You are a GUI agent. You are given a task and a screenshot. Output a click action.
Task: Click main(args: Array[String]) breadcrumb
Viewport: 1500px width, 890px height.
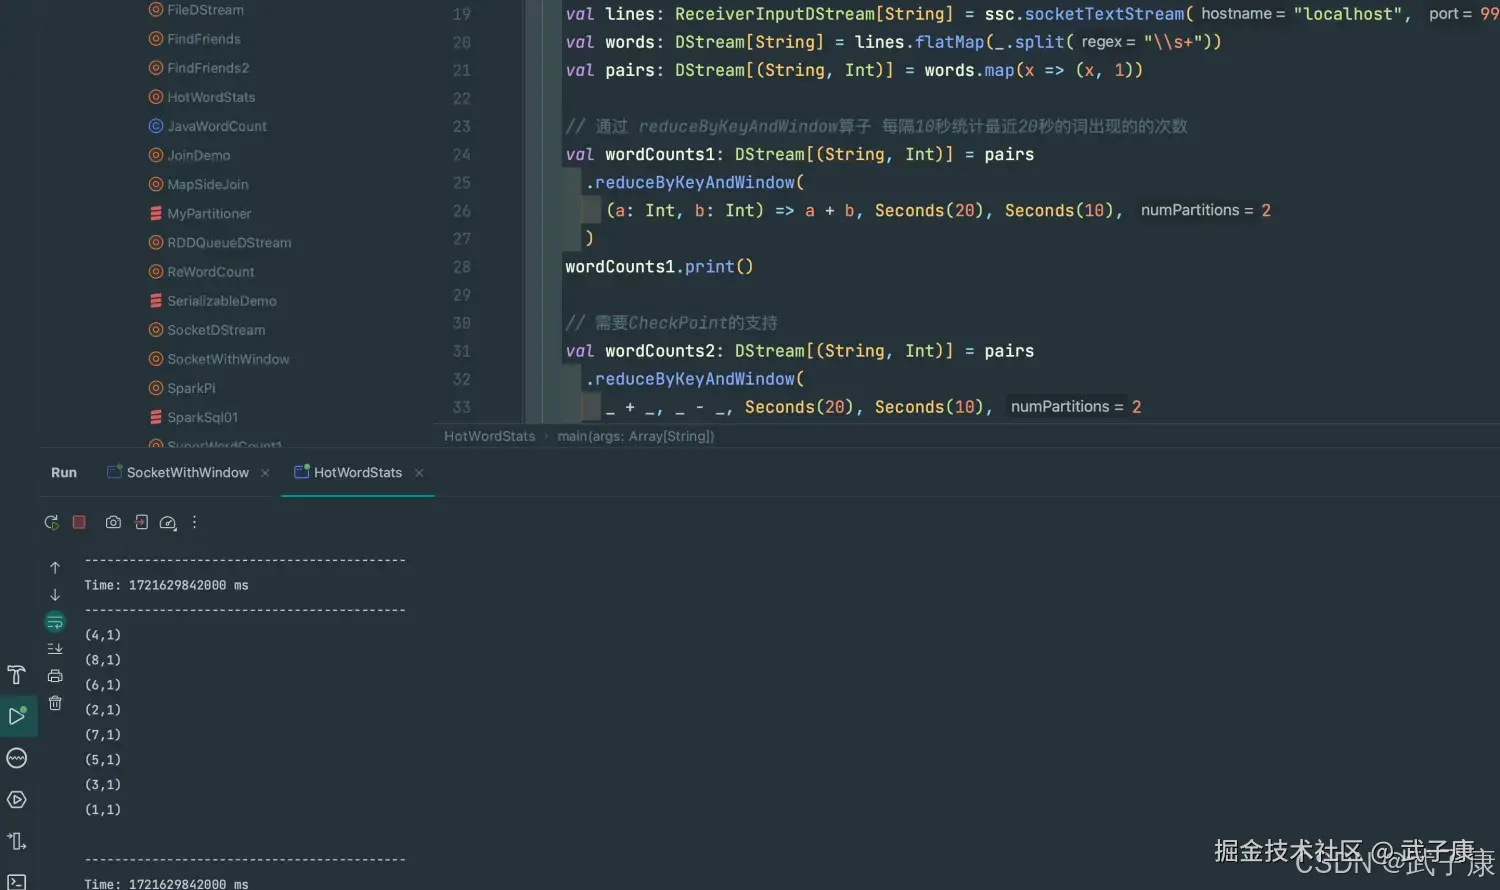636,436
